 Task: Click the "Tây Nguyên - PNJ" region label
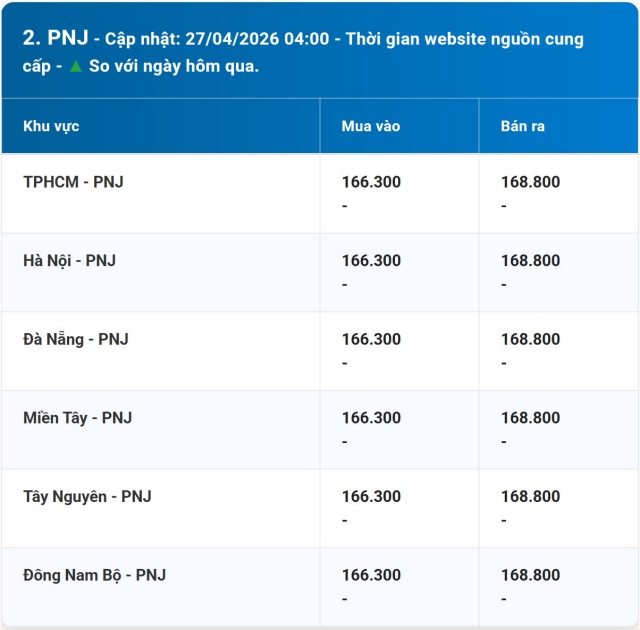87,496
